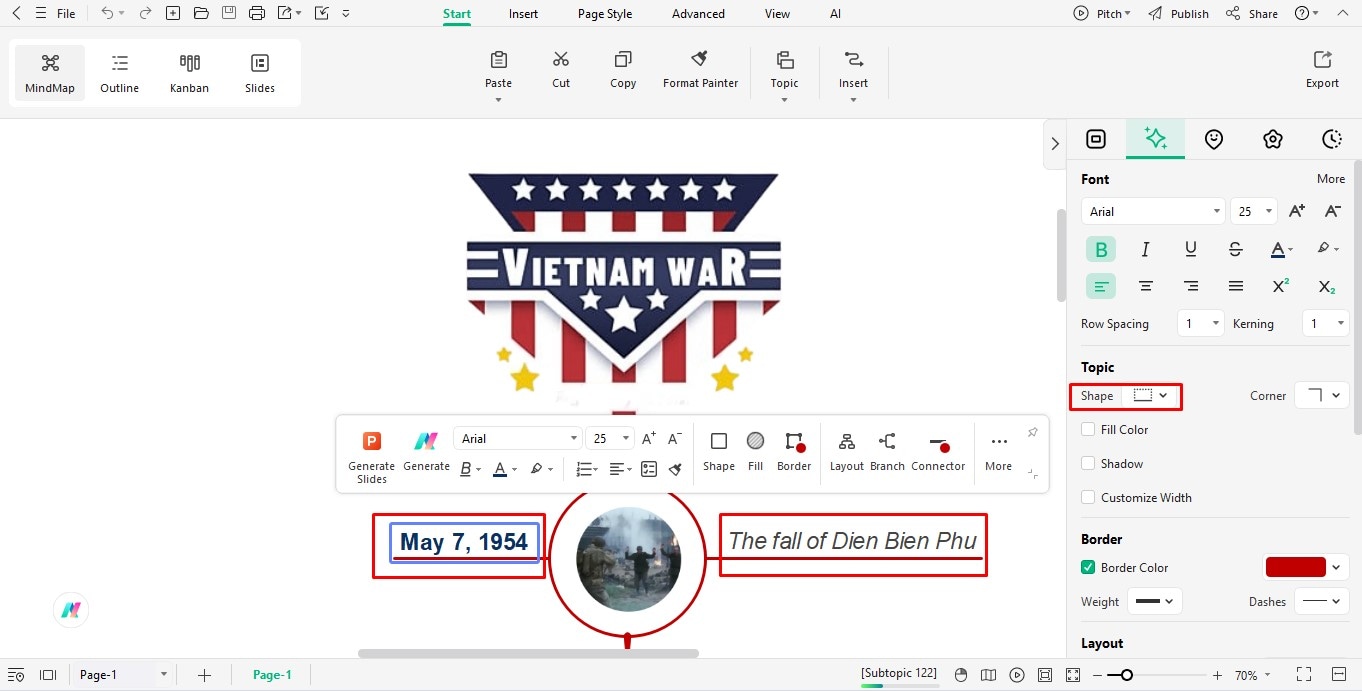Click Layout in floating toolbar
The height and width of the screenshot is (691, 1362).
tap(846, 452)
